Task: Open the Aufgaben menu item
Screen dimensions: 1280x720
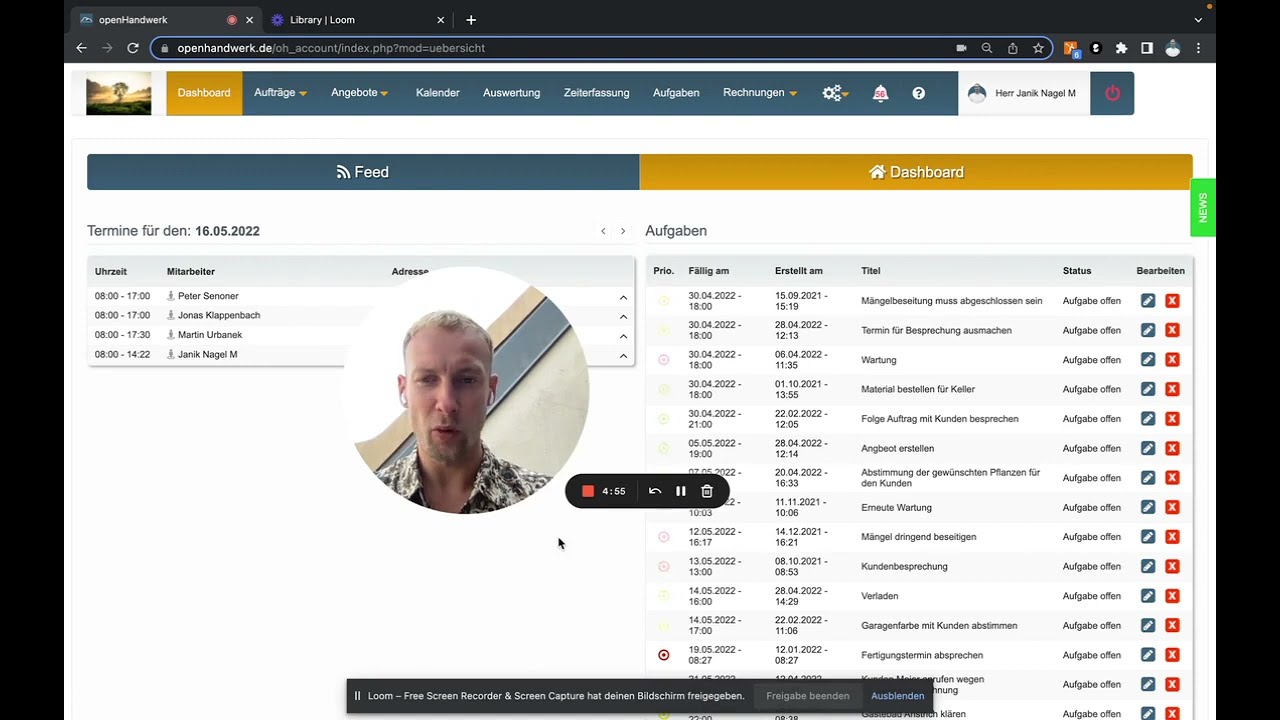Action: click(x=676, y=93)
